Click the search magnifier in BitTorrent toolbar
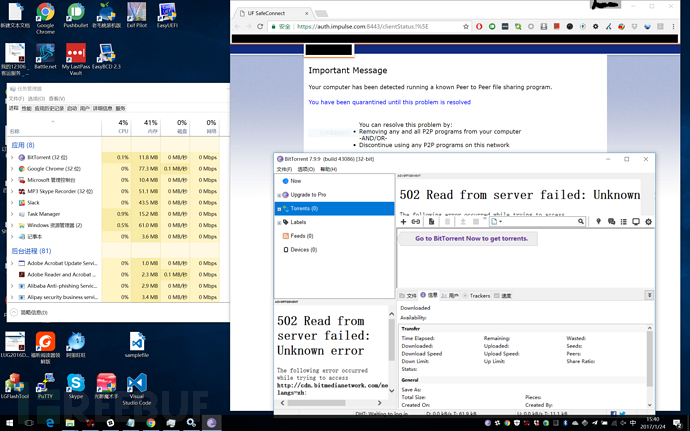The width and height of the screenshot is (690, 431). click(583, 221)
